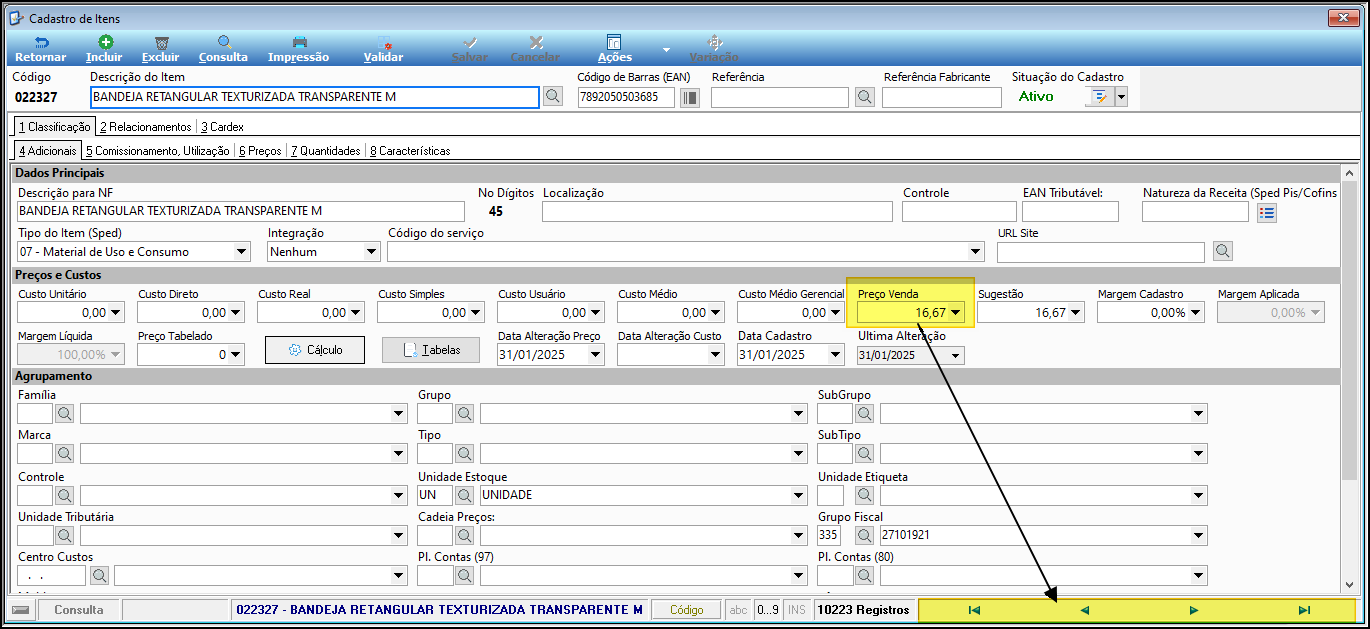Click the Unidade Estoque magnifier icon
Viewport: 1370px width, 629px height.
click(x=464, y=495)
